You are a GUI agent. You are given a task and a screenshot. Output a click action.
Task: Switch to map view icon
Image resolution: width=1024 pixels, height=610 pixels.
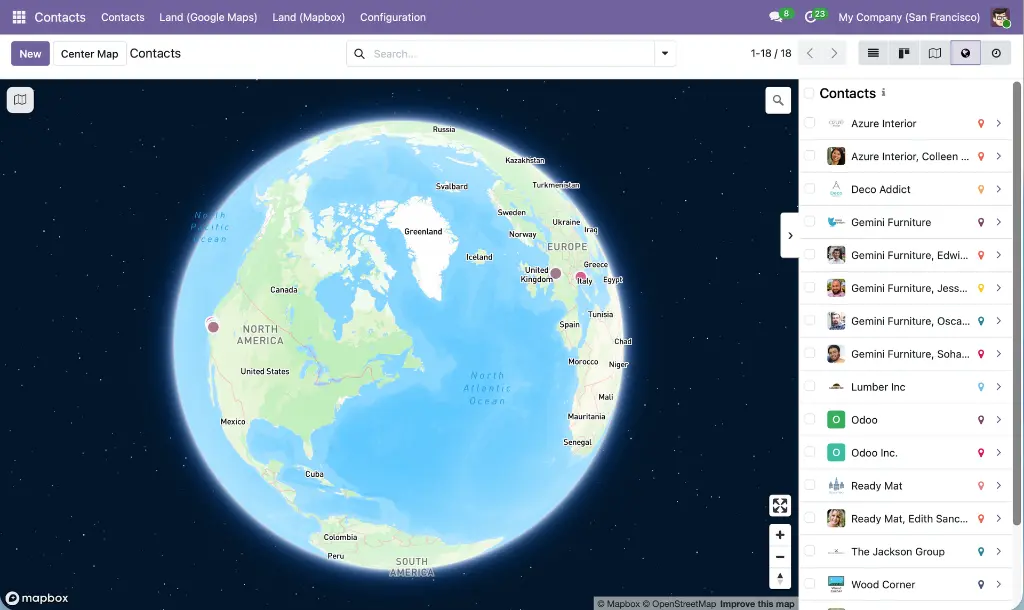(935, 54)
